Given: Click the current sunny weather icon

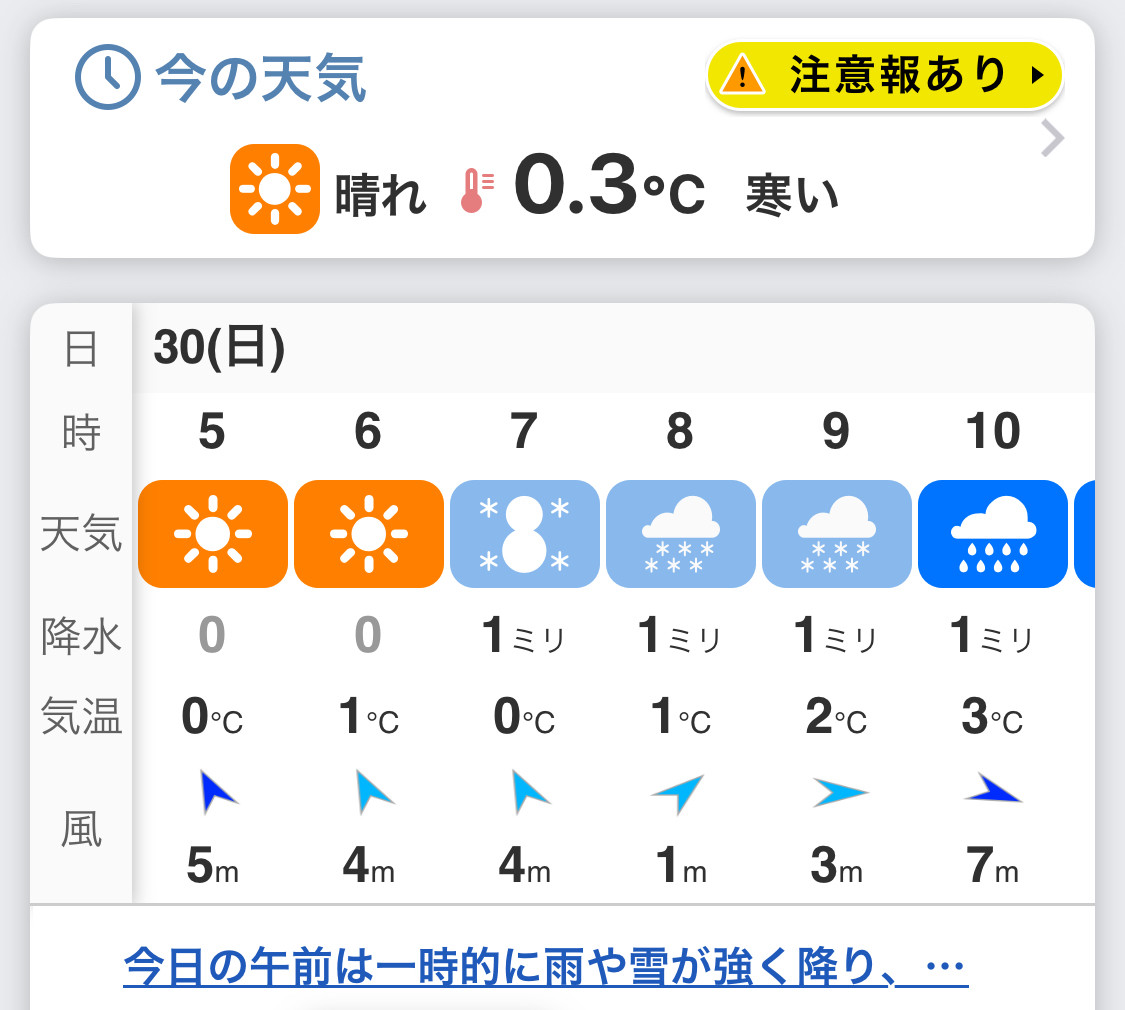Looking at the screenshot, I should click(x=275, y=189).
